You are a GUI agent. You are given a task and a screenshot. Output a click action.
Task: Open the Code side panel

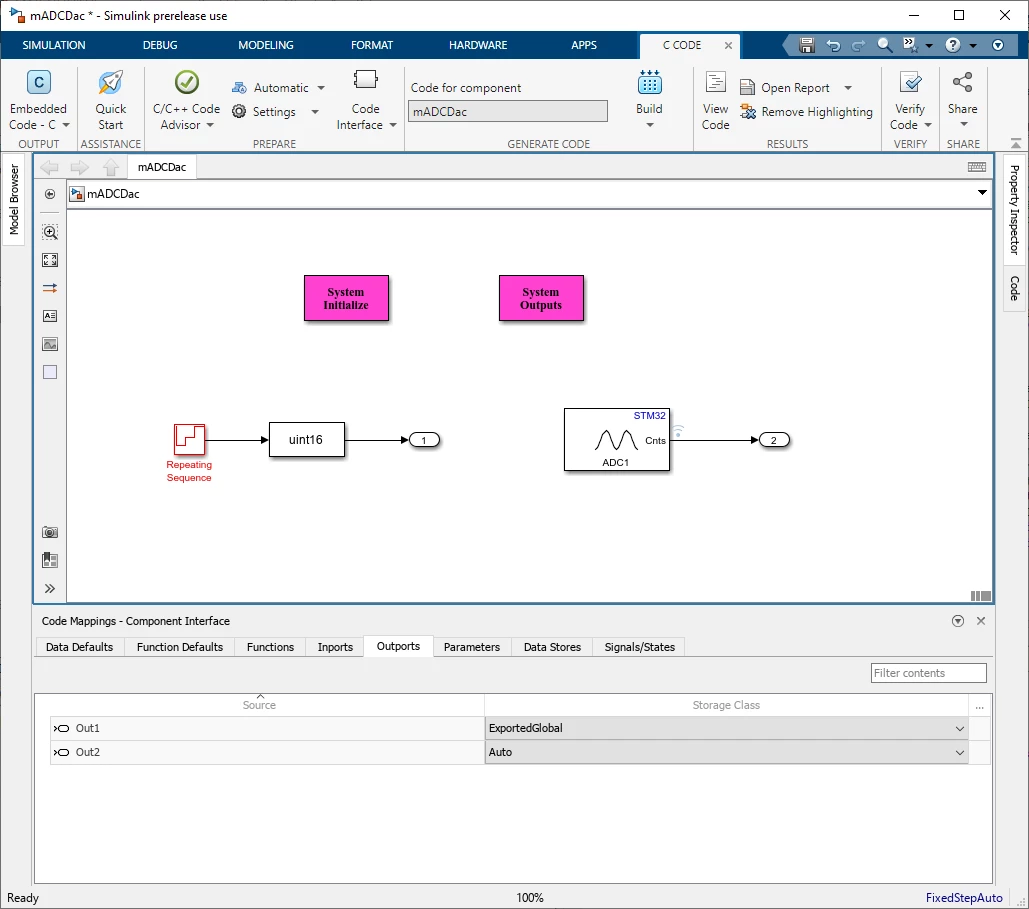pyautogui.click(x=1015, y=288)
